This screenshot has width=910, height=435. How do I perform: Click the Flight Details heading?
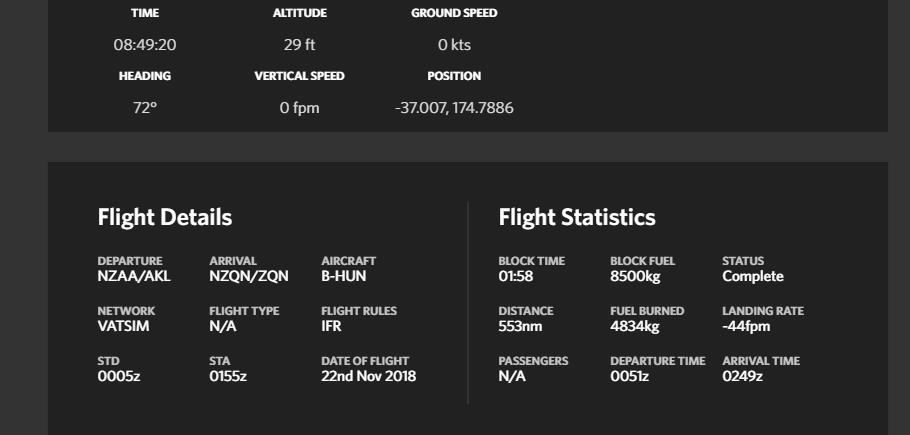click(x=165, y=217)
